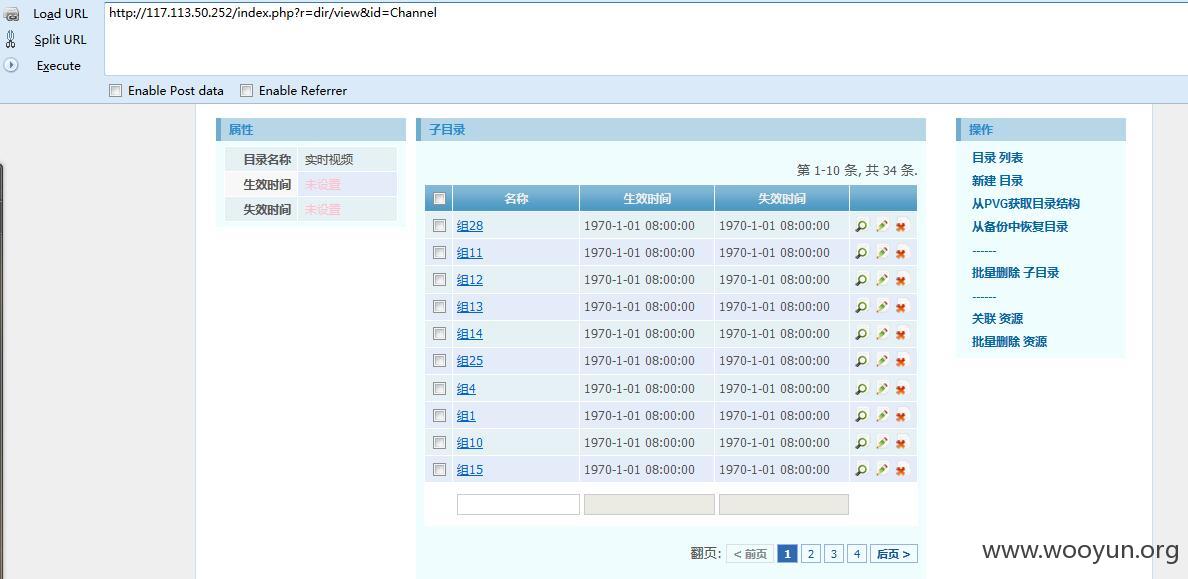This screenshot has height=579, width=1188.
Task: Click the pencil edit icon in the 组12 row
Action: coord(881,280)
